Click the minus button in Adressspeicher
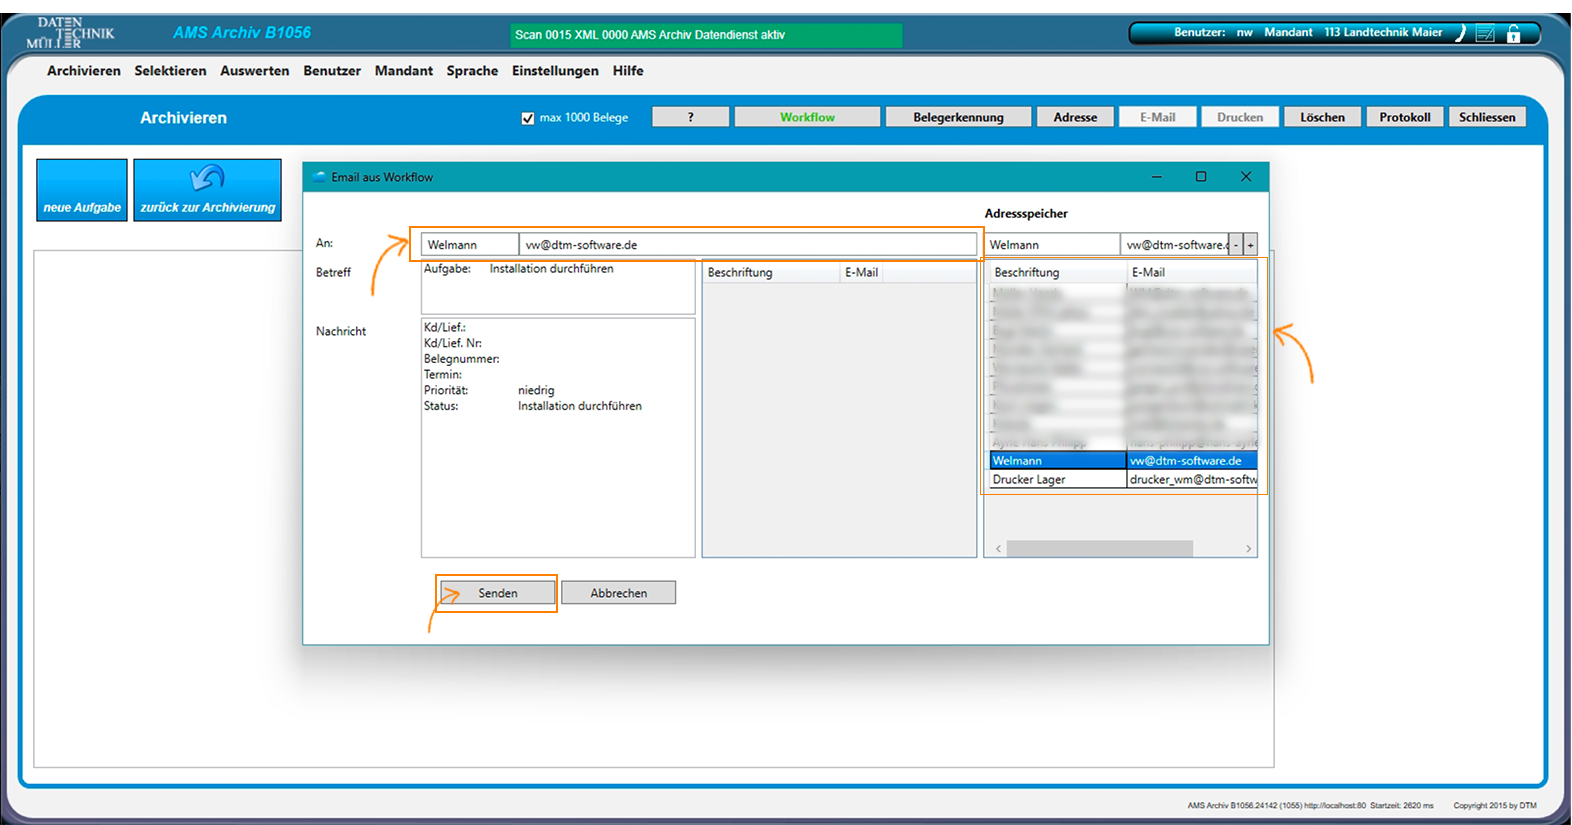The height and width of the screenshot is (825, 1572). click(x=1236, y=245)
